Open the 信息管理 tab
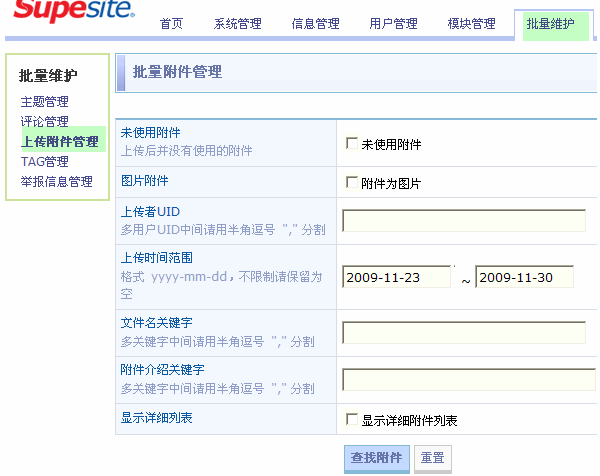This screenshot has width=600, height=476. click(x=315, y=24)
